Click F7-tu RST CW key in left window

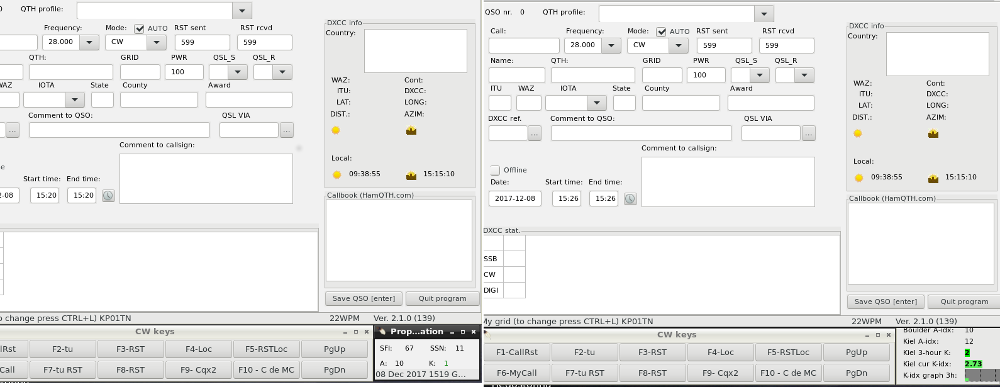pyautogui.click(x=63, y=370)
